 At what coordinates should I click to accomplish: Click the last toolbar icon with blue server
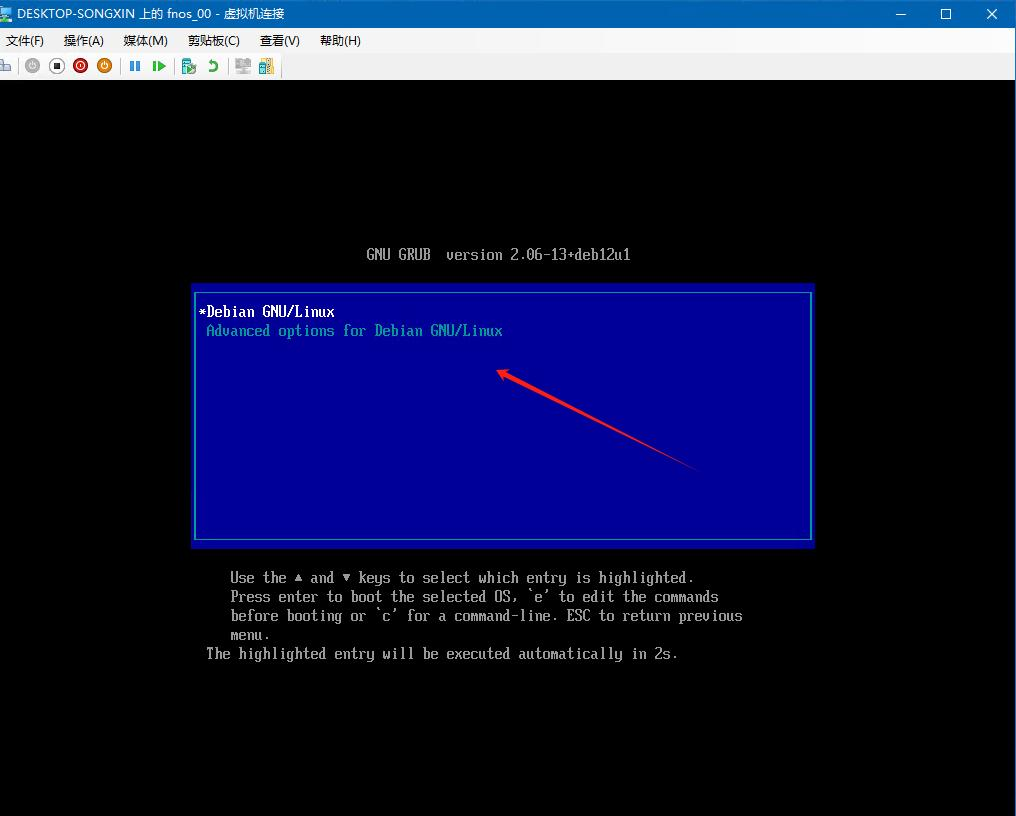click(x=266, y=66)
